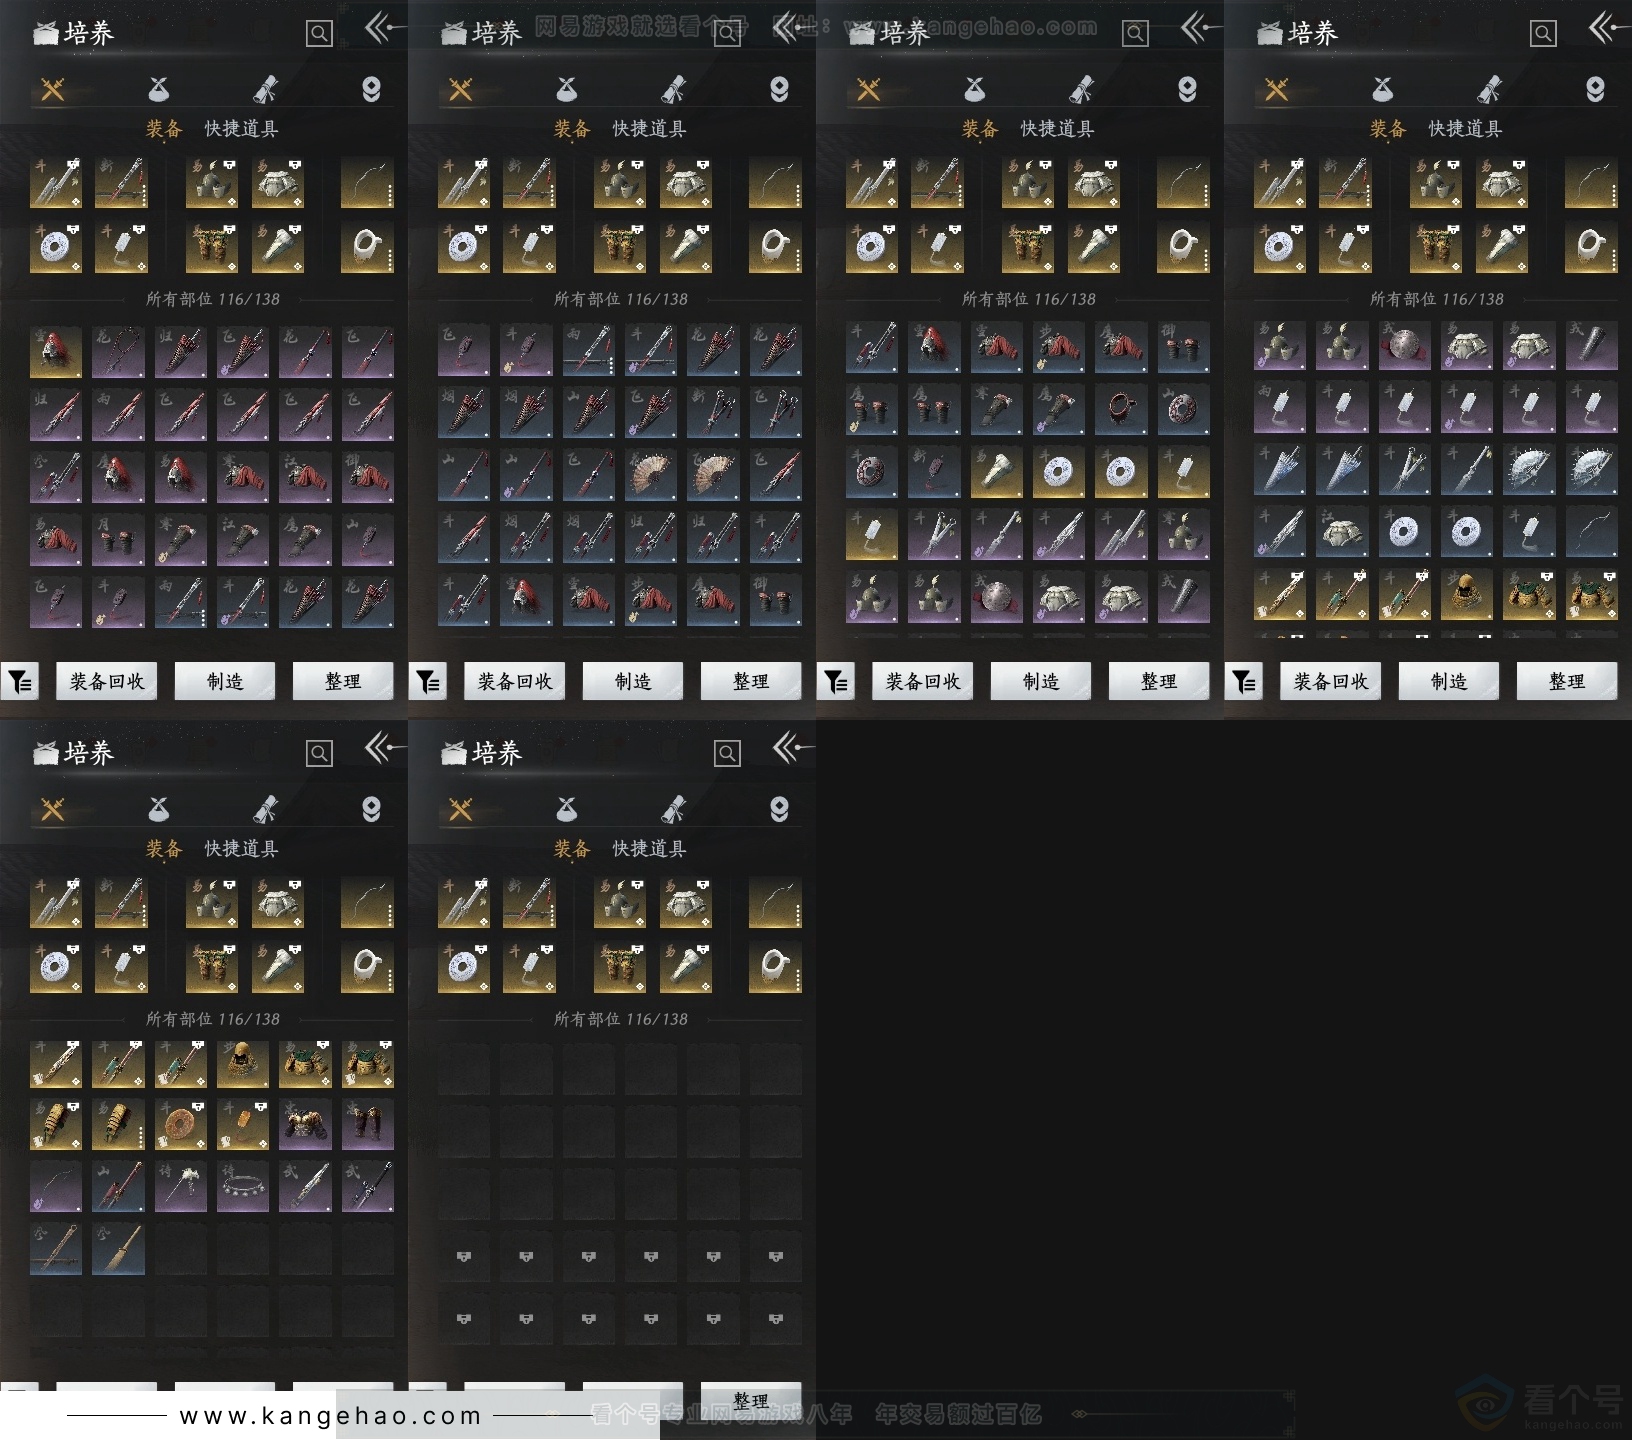Click 整理 in the top-right panel
Viewport: 1632px width, 1440px height.
click(1567, 682)
